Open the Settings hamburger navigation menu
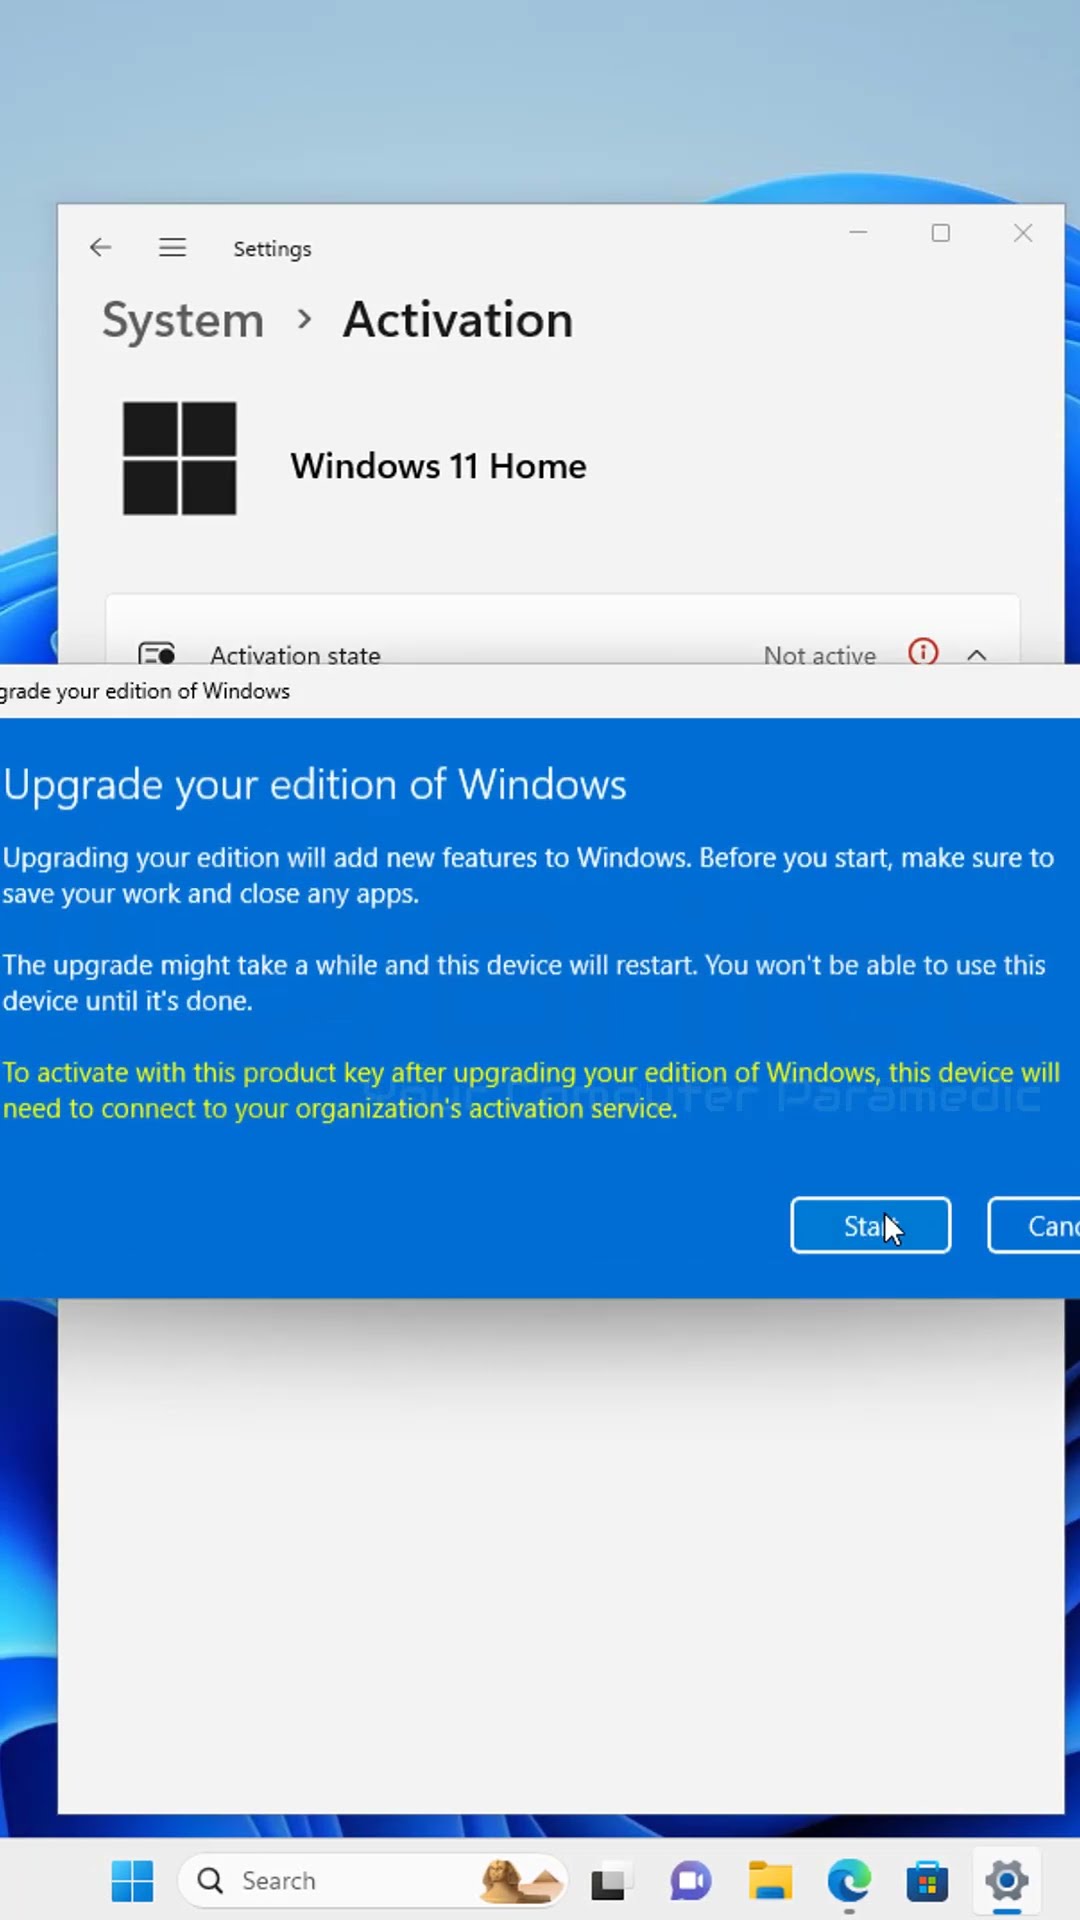1080x1920 pixels. (172, 247)
